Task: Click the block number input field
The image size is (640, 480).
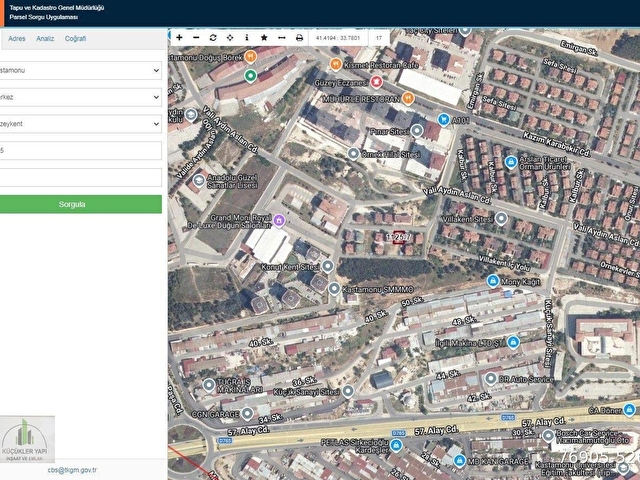Action: pos(80,150)
